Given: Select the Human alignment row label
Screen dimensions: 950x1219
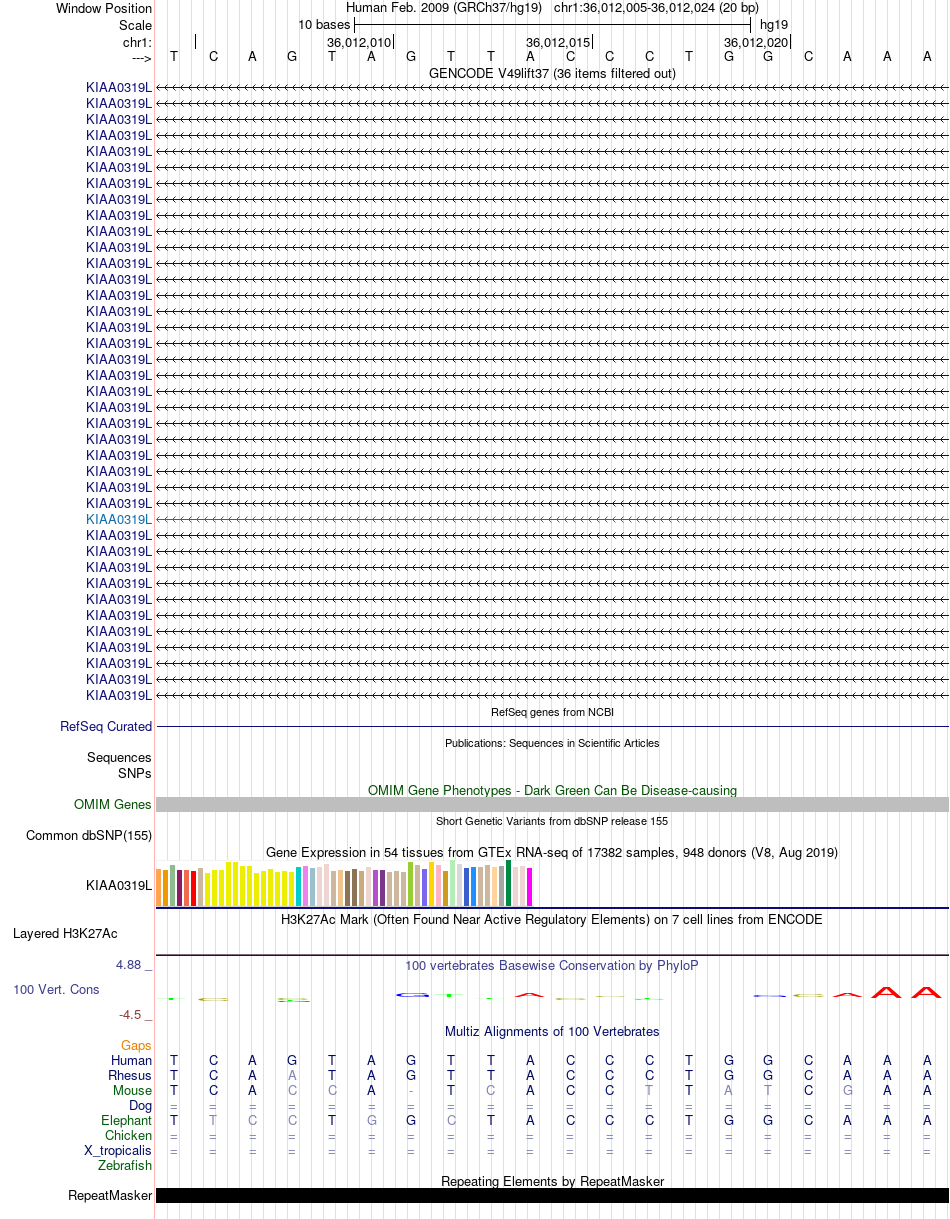Looking at the screenshot, I should (x=132, y=1060).
